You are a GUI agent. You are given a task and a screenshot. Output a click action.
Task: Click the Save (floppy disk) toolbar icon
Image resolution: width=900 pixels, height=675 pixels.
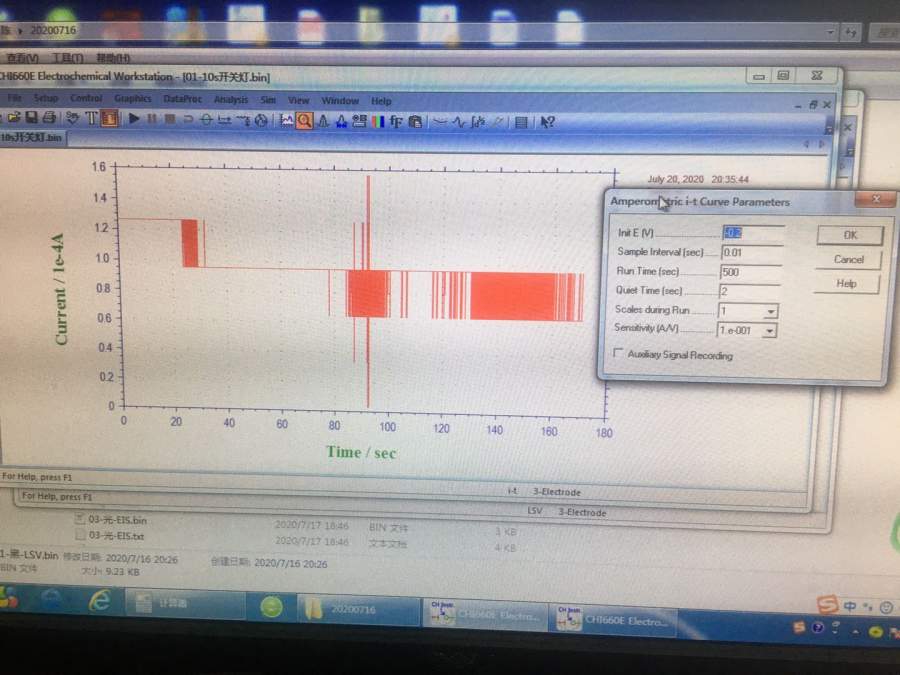pos(32,118)
